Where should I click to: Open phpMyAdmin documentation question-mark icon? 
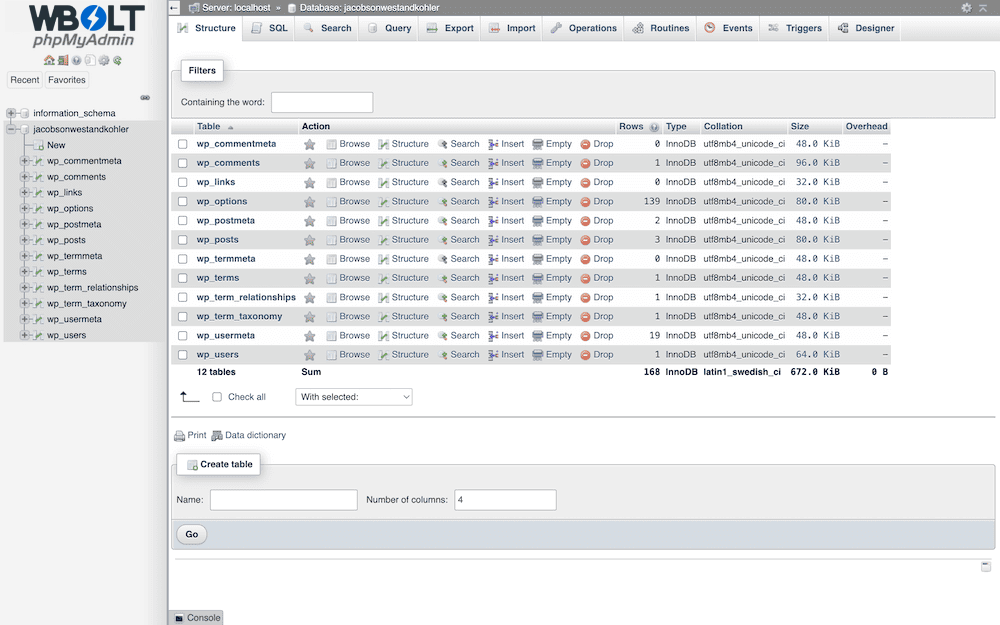[76, 61]
